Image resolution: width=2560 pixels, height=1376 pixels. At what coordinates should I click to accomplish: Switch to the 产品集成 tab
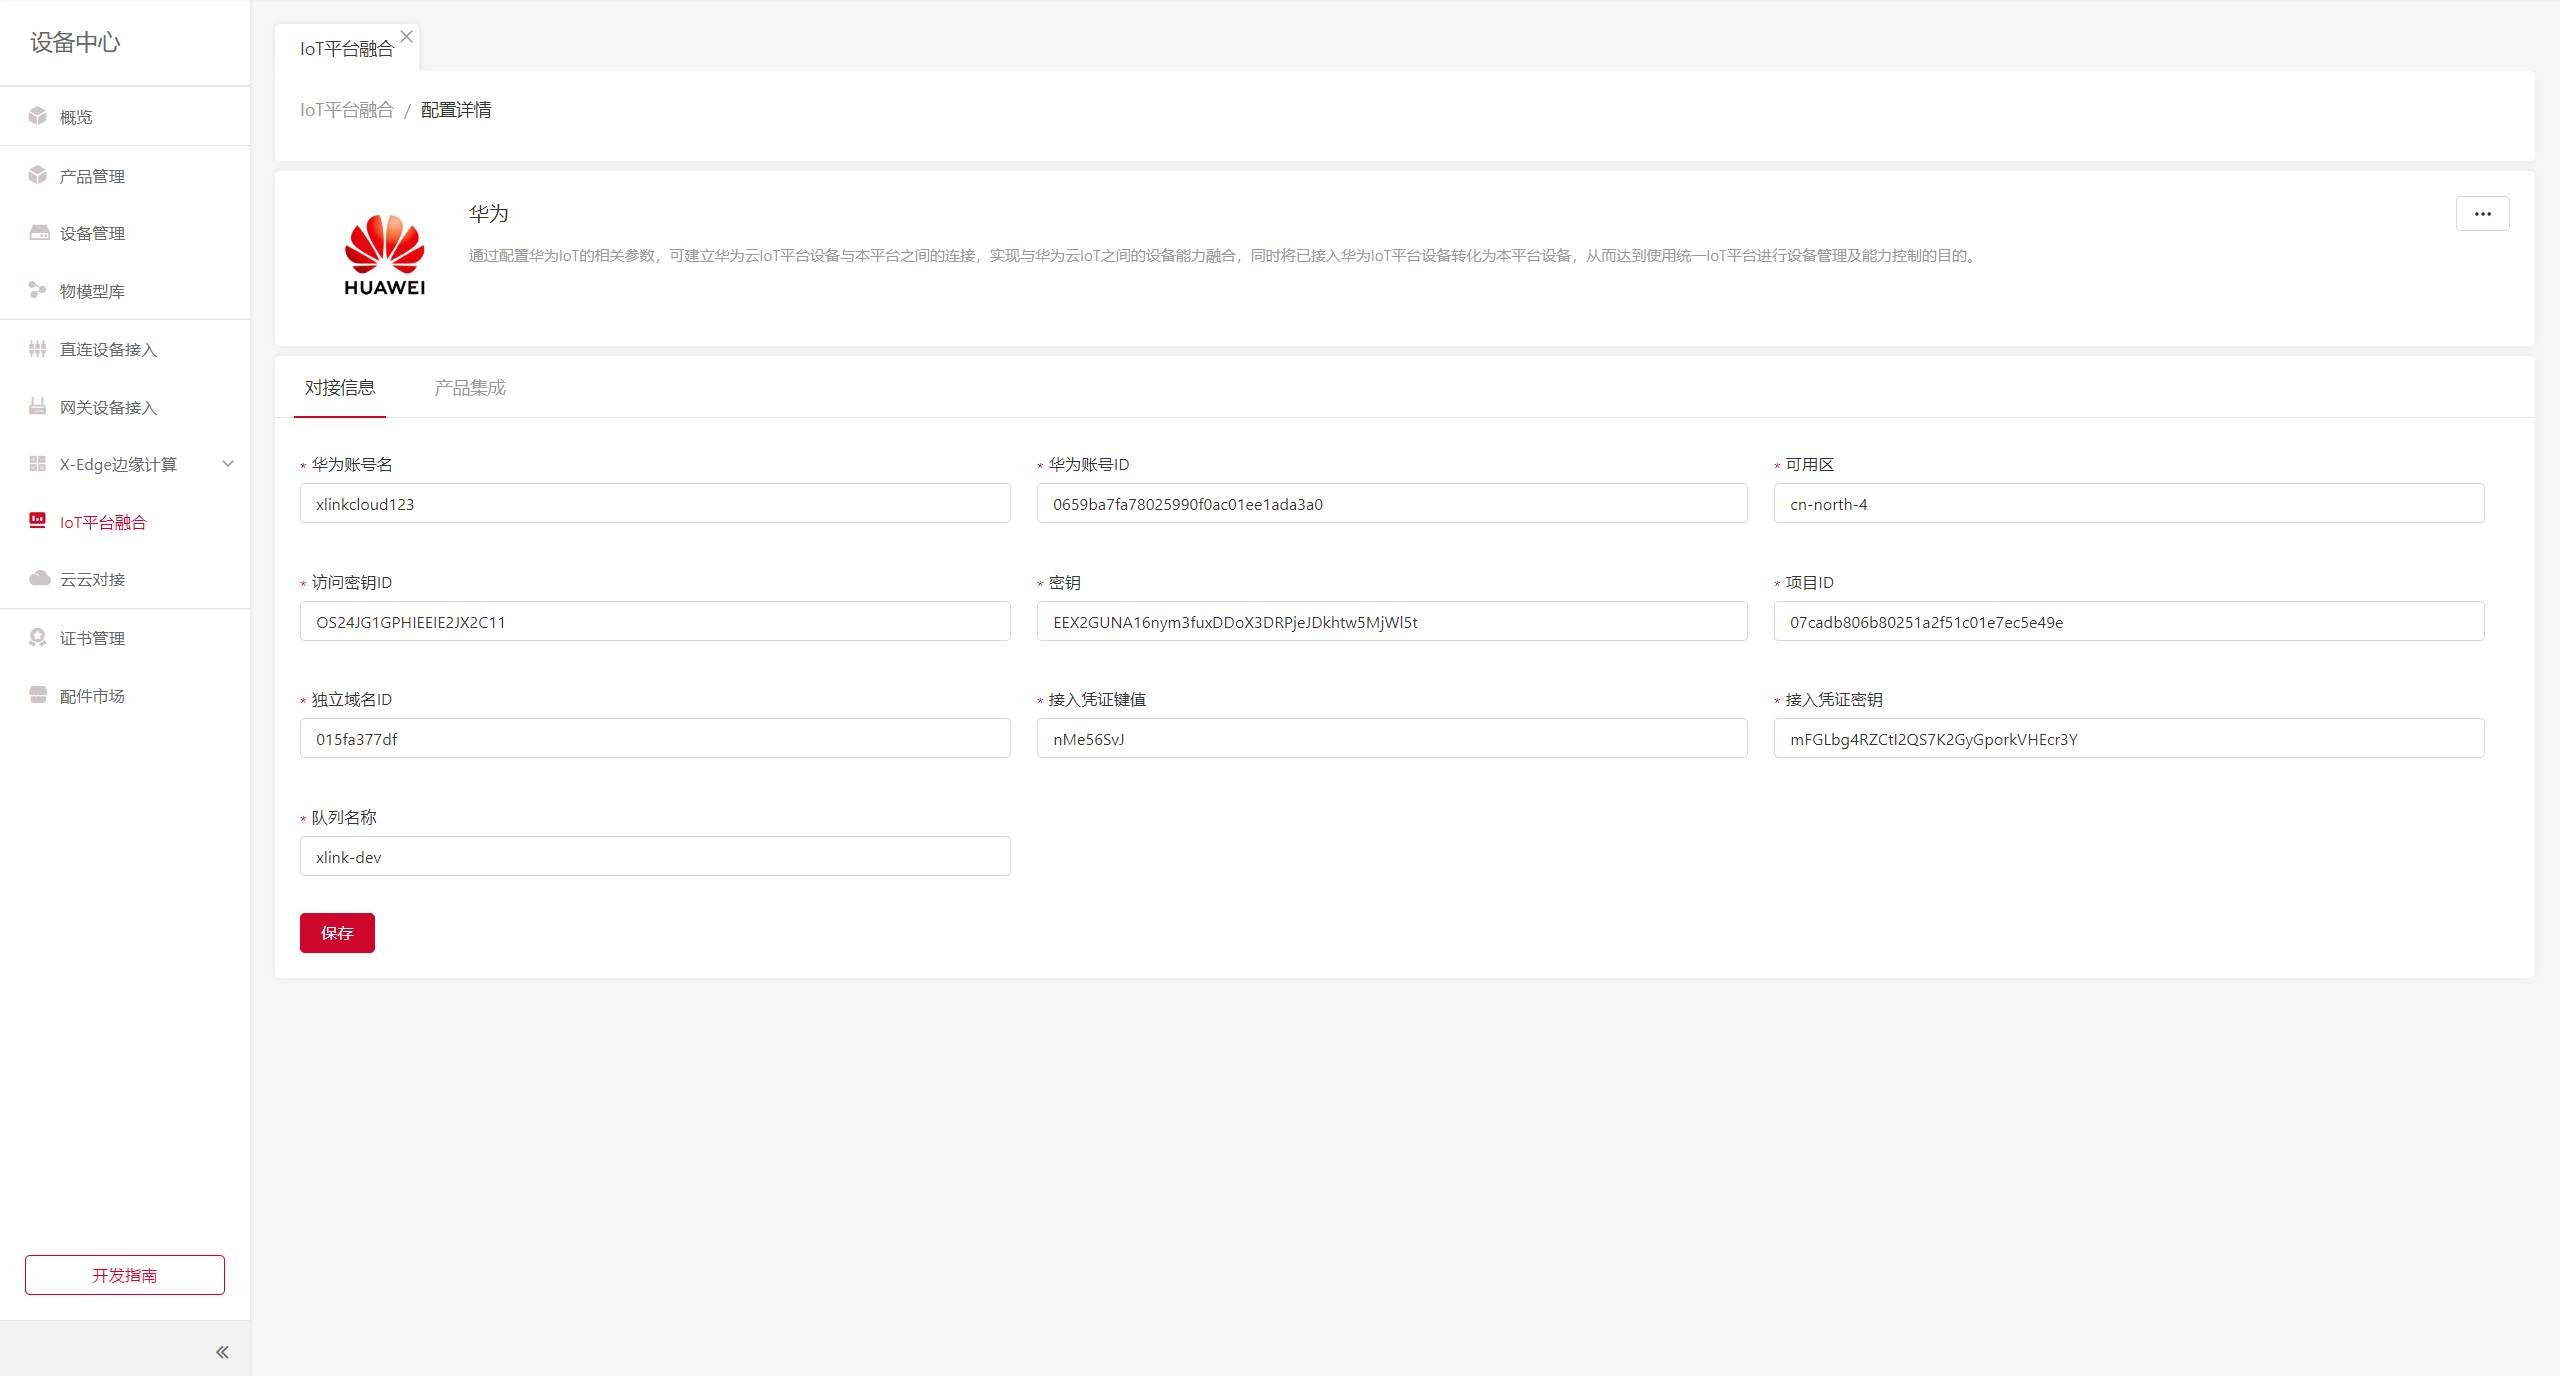point(470,388)
